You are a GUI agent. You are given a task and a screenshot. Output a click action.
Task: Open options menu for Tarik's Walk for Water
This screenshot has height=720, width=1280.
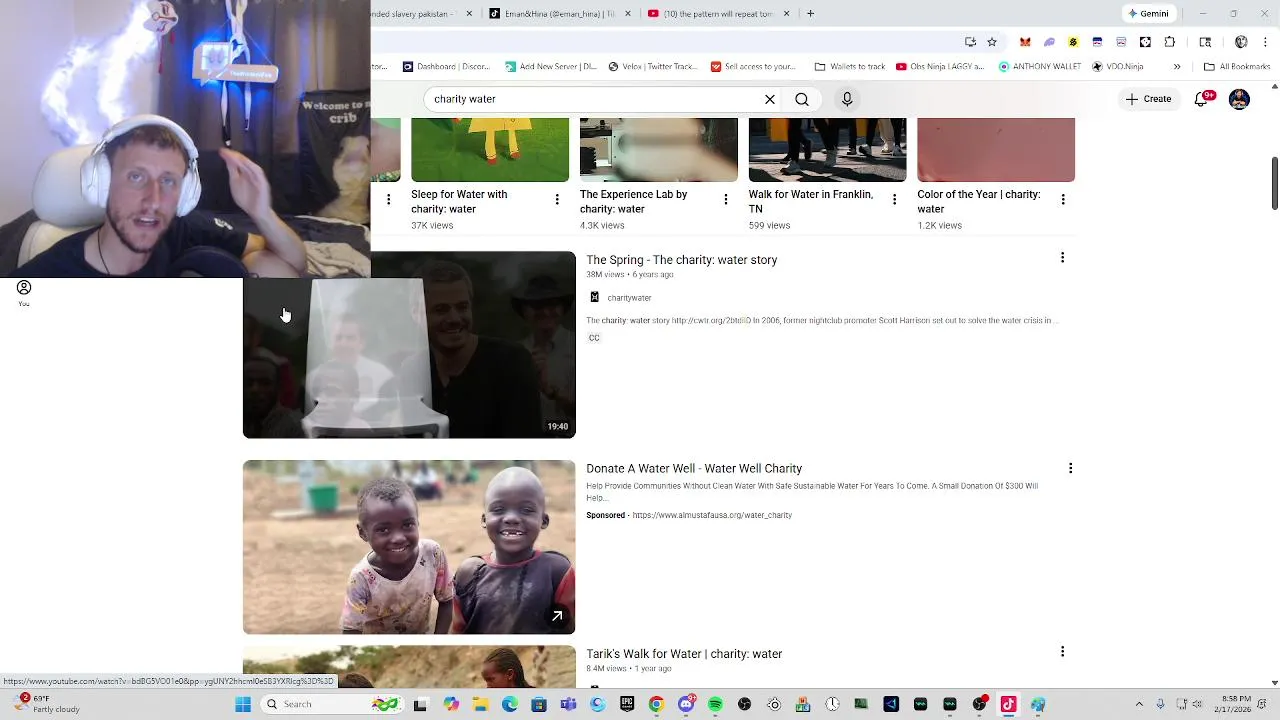1062,652
